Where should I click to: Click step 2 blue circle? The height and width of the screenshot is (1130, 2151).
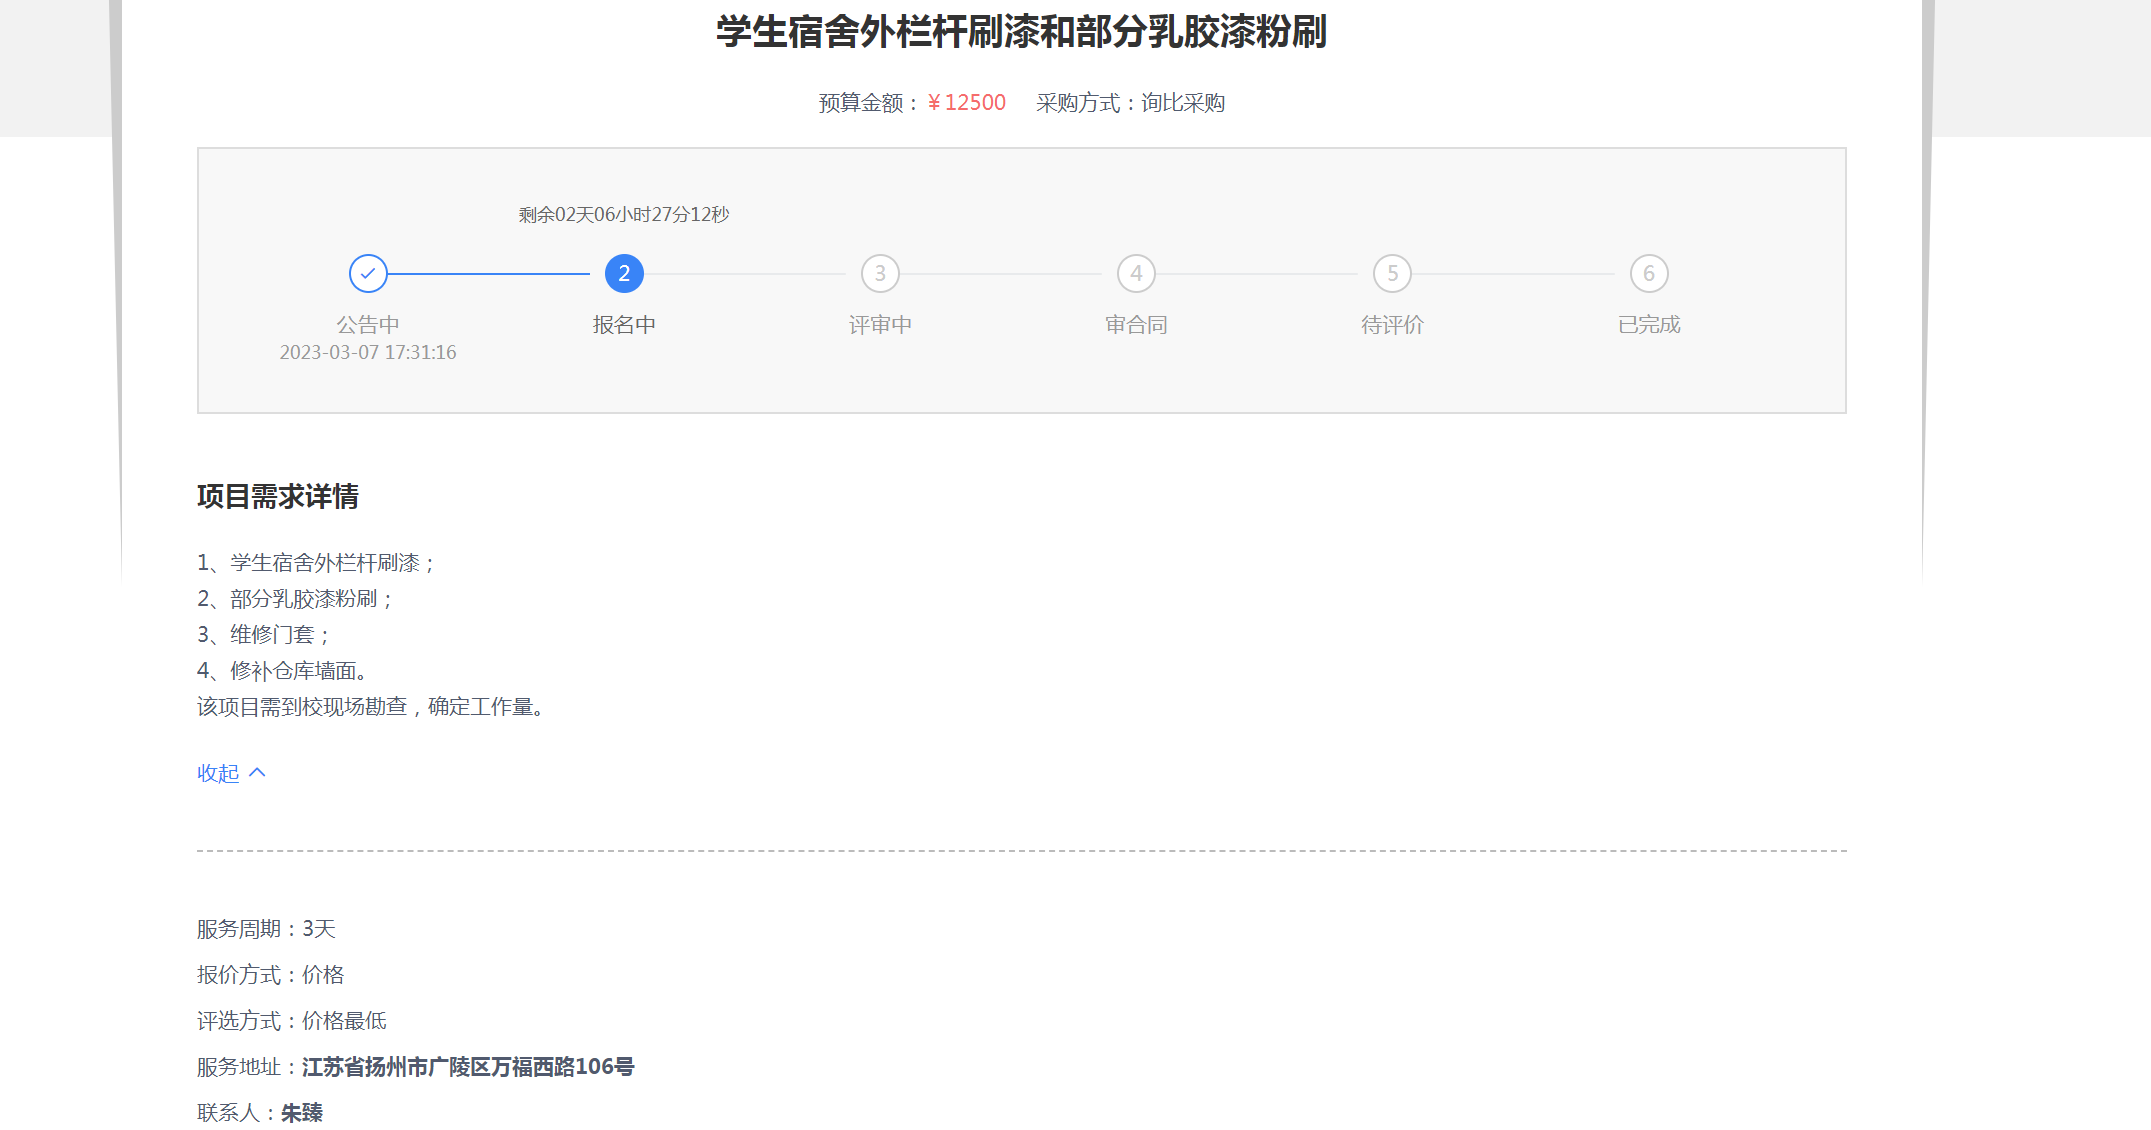624,273
